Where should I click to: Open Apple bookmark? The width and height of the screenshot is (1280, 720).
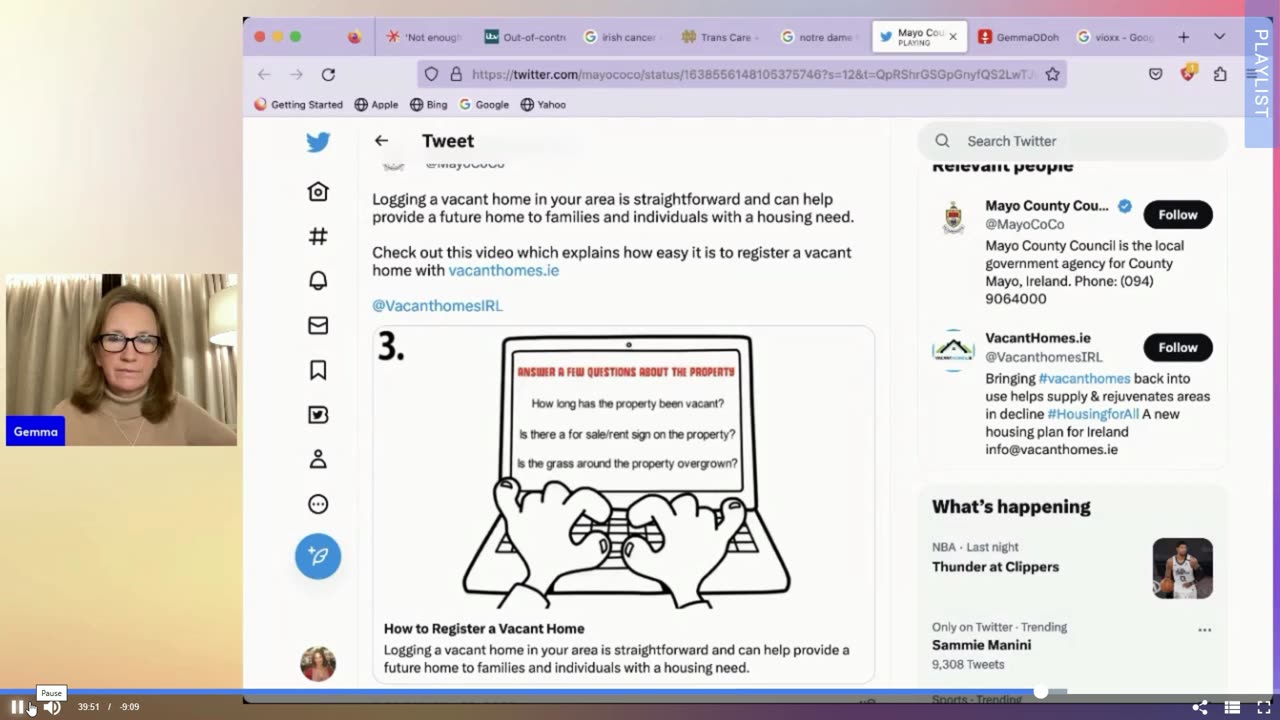click(375, 104)
